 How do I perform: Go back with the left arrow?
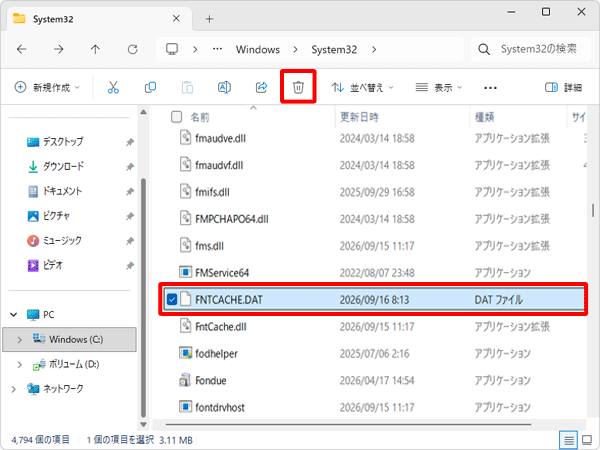pos(22,49)
